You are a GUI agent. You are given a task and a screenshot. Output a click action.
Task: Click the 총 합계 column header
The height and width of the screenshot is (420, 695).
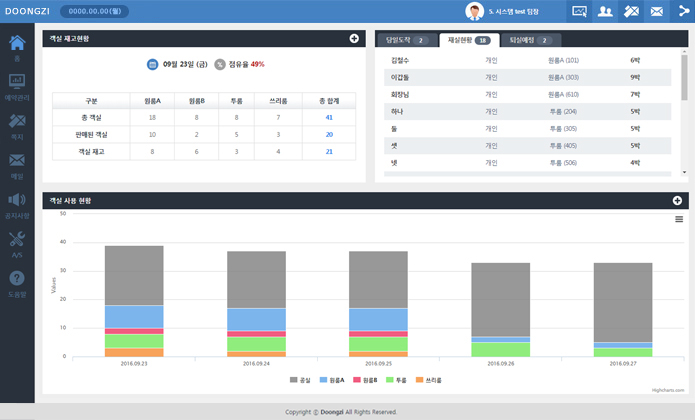click(x=329, y=101)
